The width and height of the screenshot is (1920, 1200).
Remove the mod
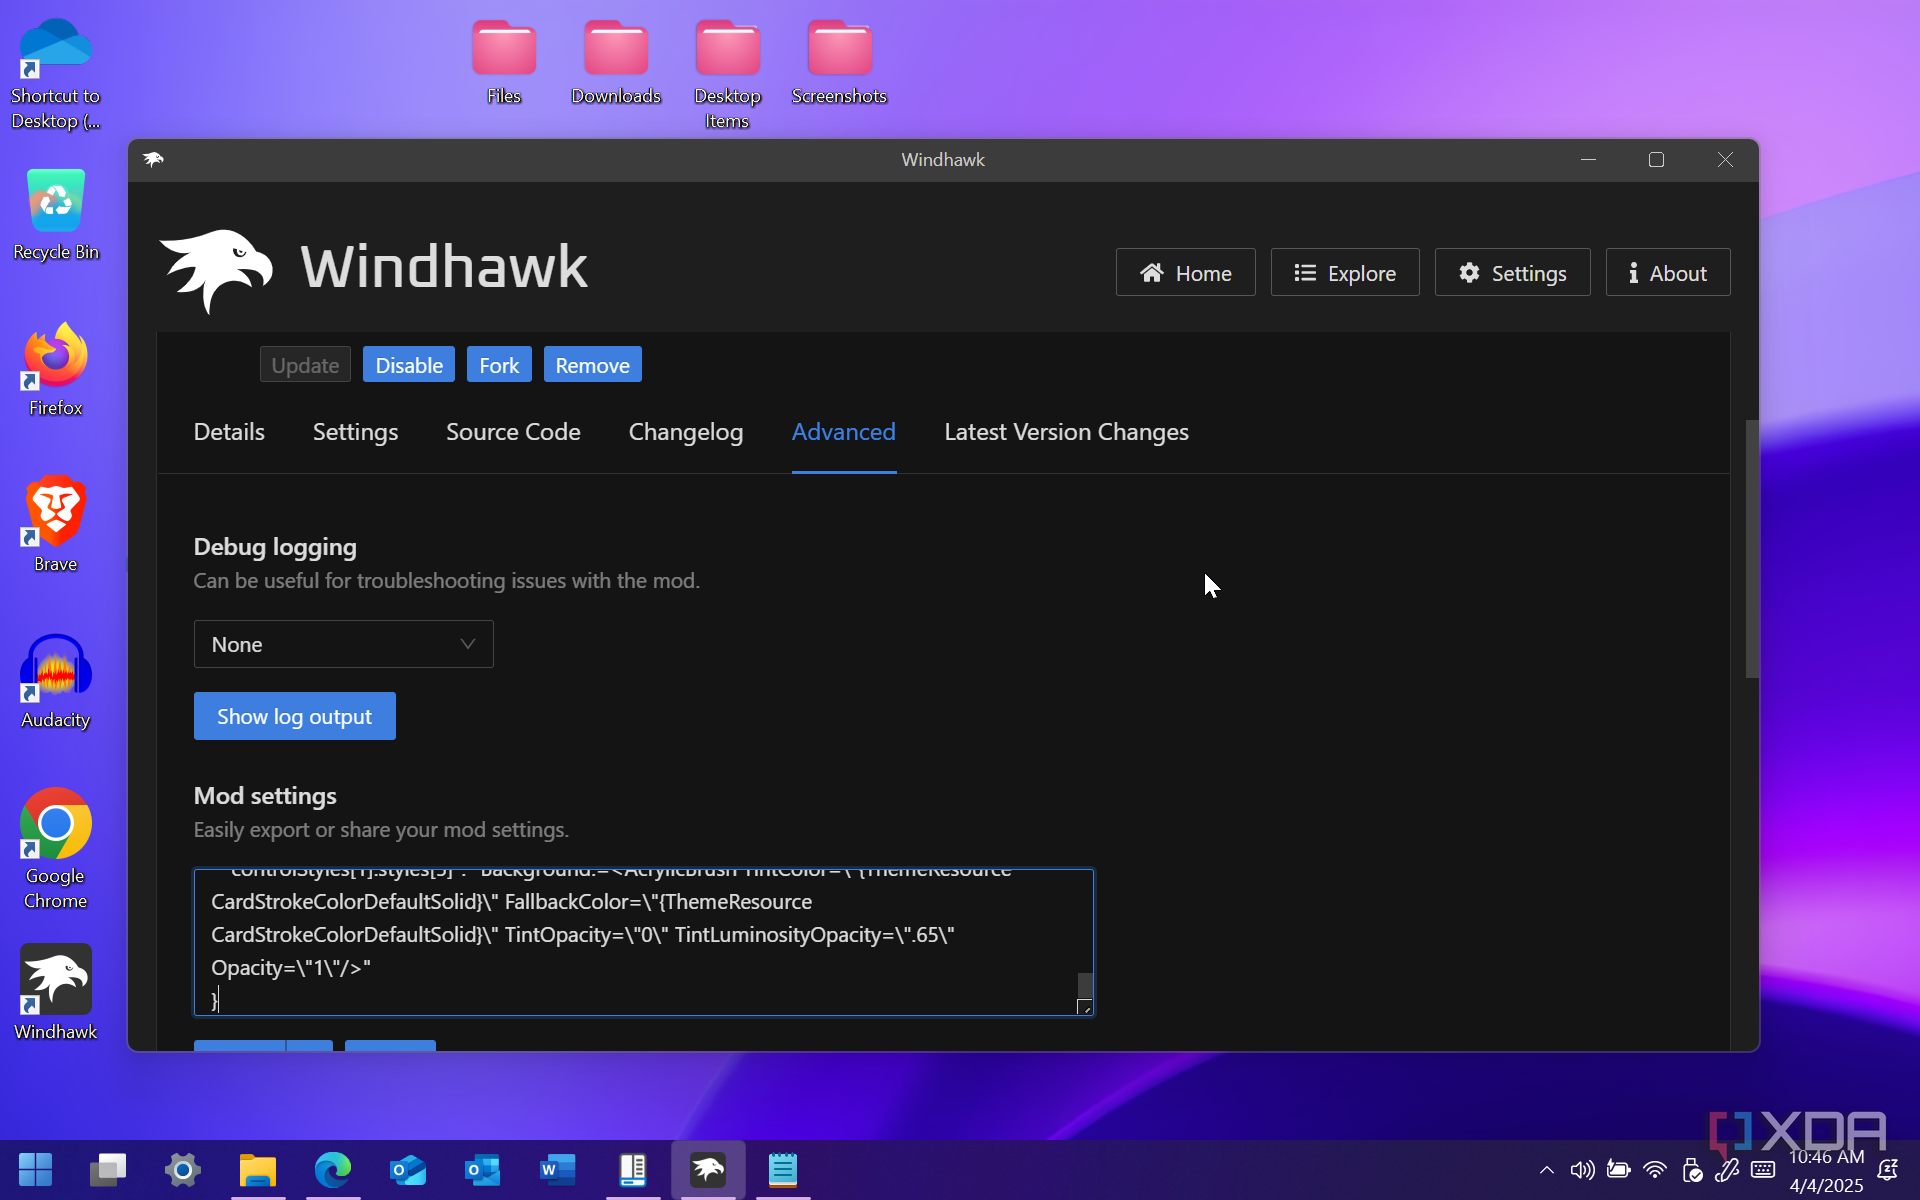point(592,365)
